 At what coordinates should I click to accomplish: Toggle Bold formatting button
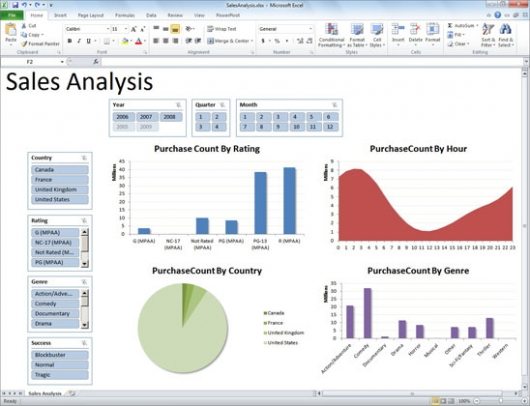click(70, 41)
